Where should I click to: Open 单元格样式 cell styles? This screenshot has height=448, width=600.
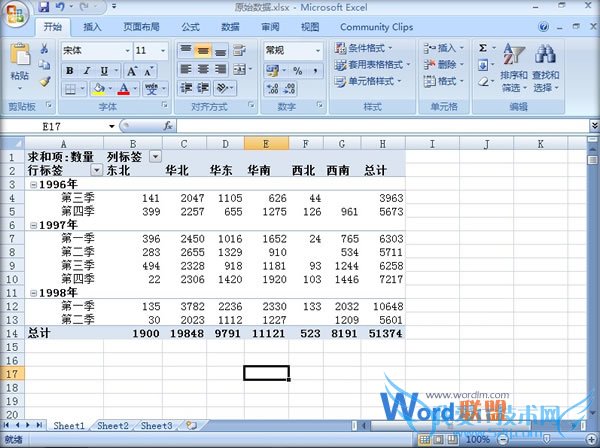click(368, 81)
